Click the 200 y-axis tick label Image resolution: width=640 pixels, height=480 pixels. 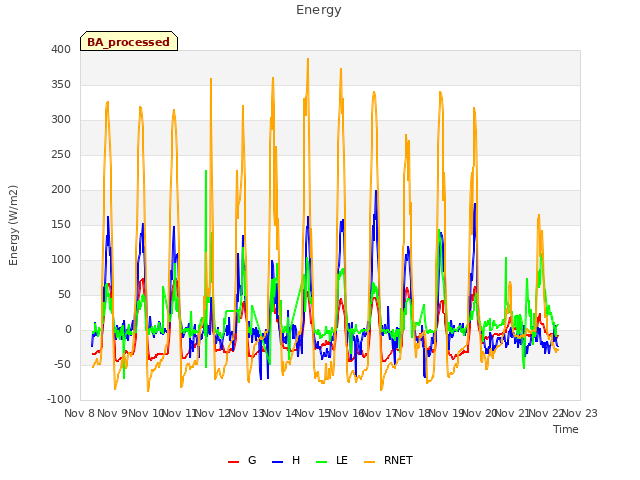tap(61, 189)
